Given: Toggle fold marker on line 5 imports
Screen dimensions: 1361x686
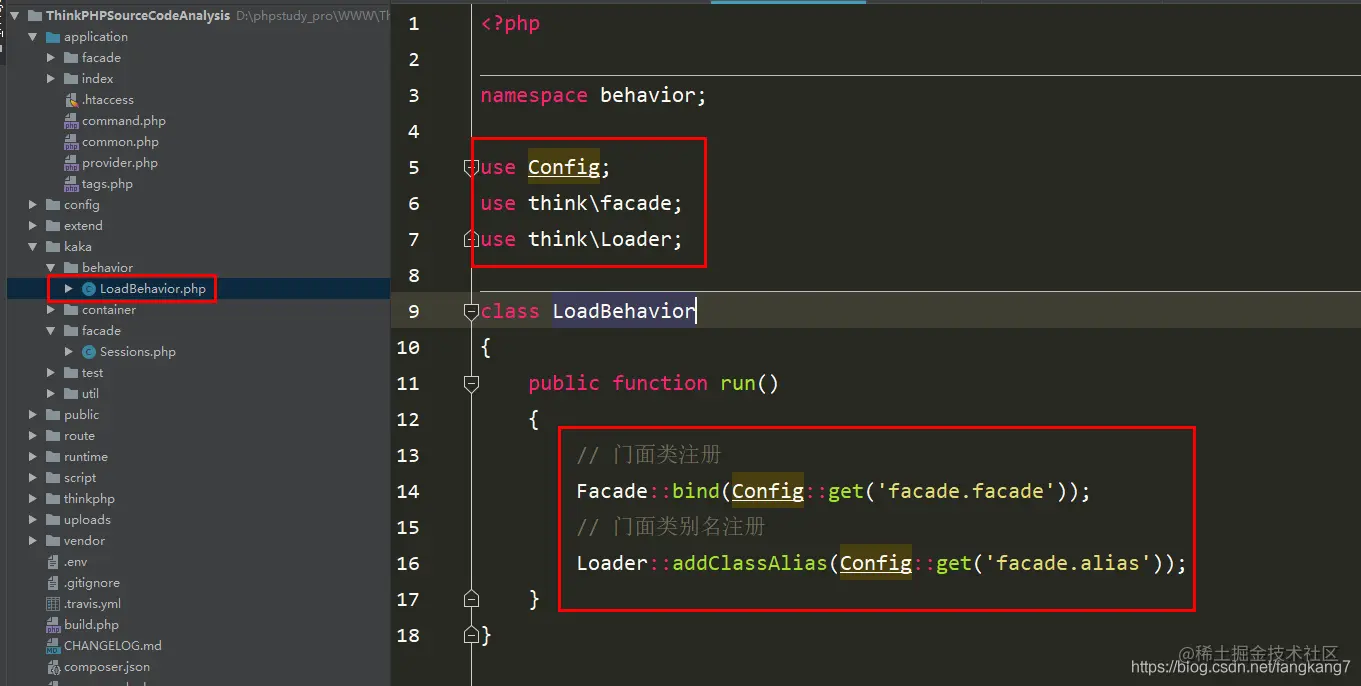Looking at the screenshot, I should click(x=472, y=168).
